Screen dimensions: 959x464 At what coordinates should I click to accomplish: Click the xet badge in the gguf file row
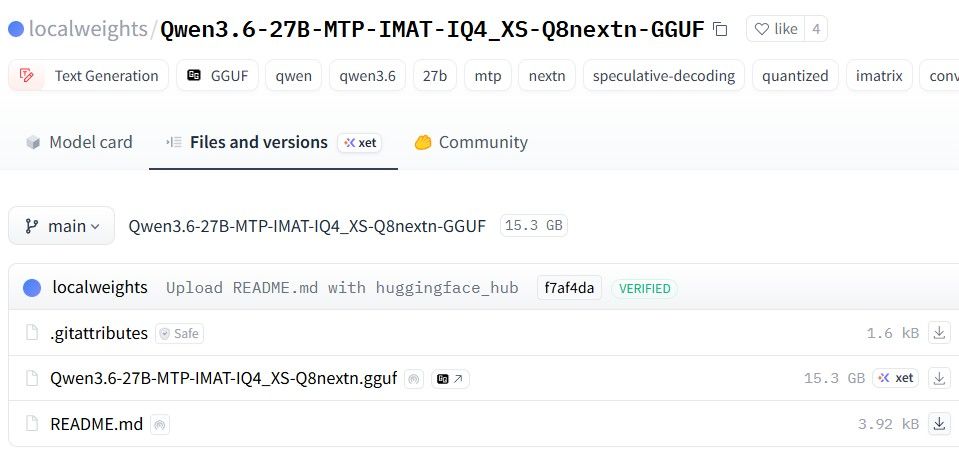tap(895, 378)
